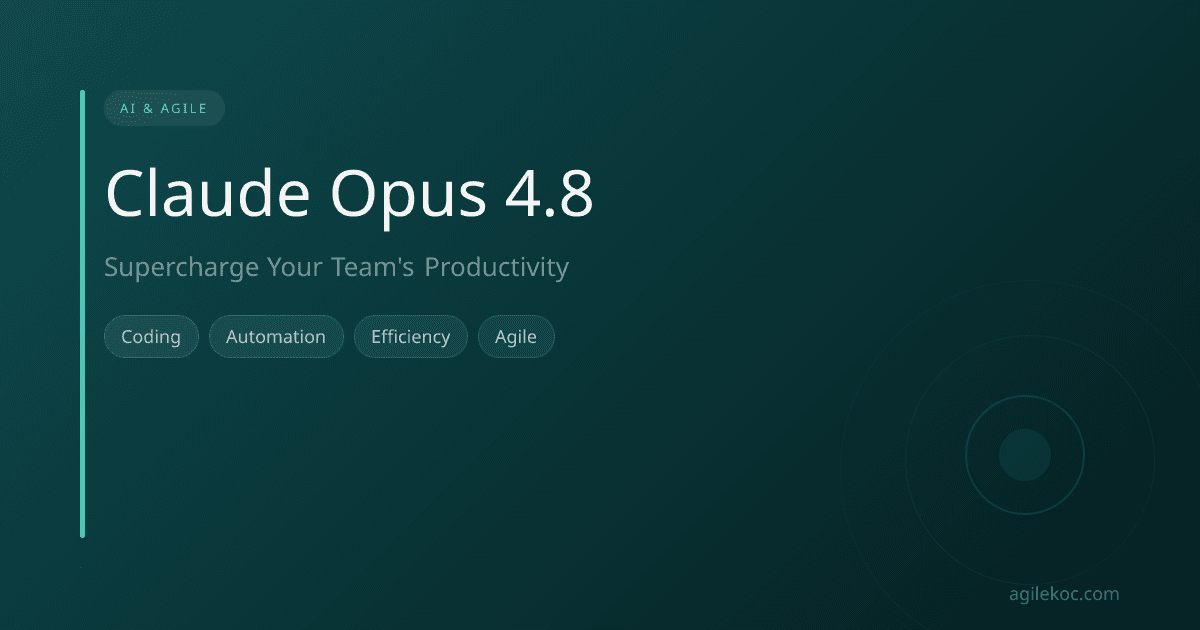The width and height of the screenshot is (1200, 630).
Task: Select the Automation tag pill
Action: tap(276, 337)
